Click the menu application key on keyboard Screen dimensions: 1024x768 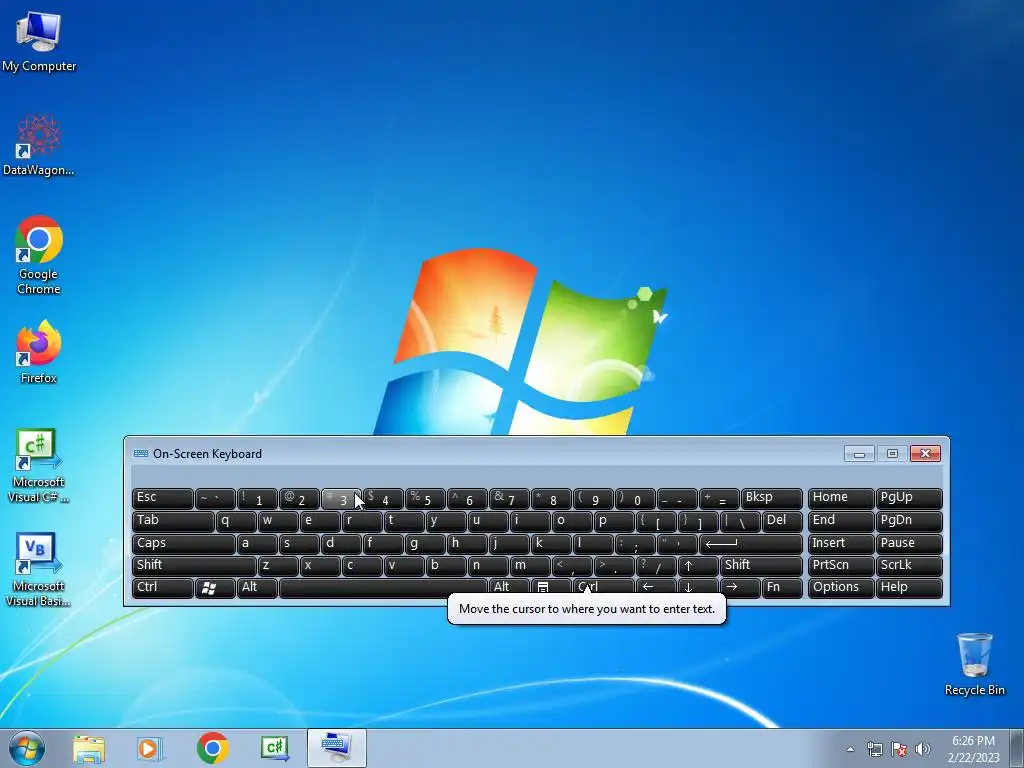[x=551, y=587]
